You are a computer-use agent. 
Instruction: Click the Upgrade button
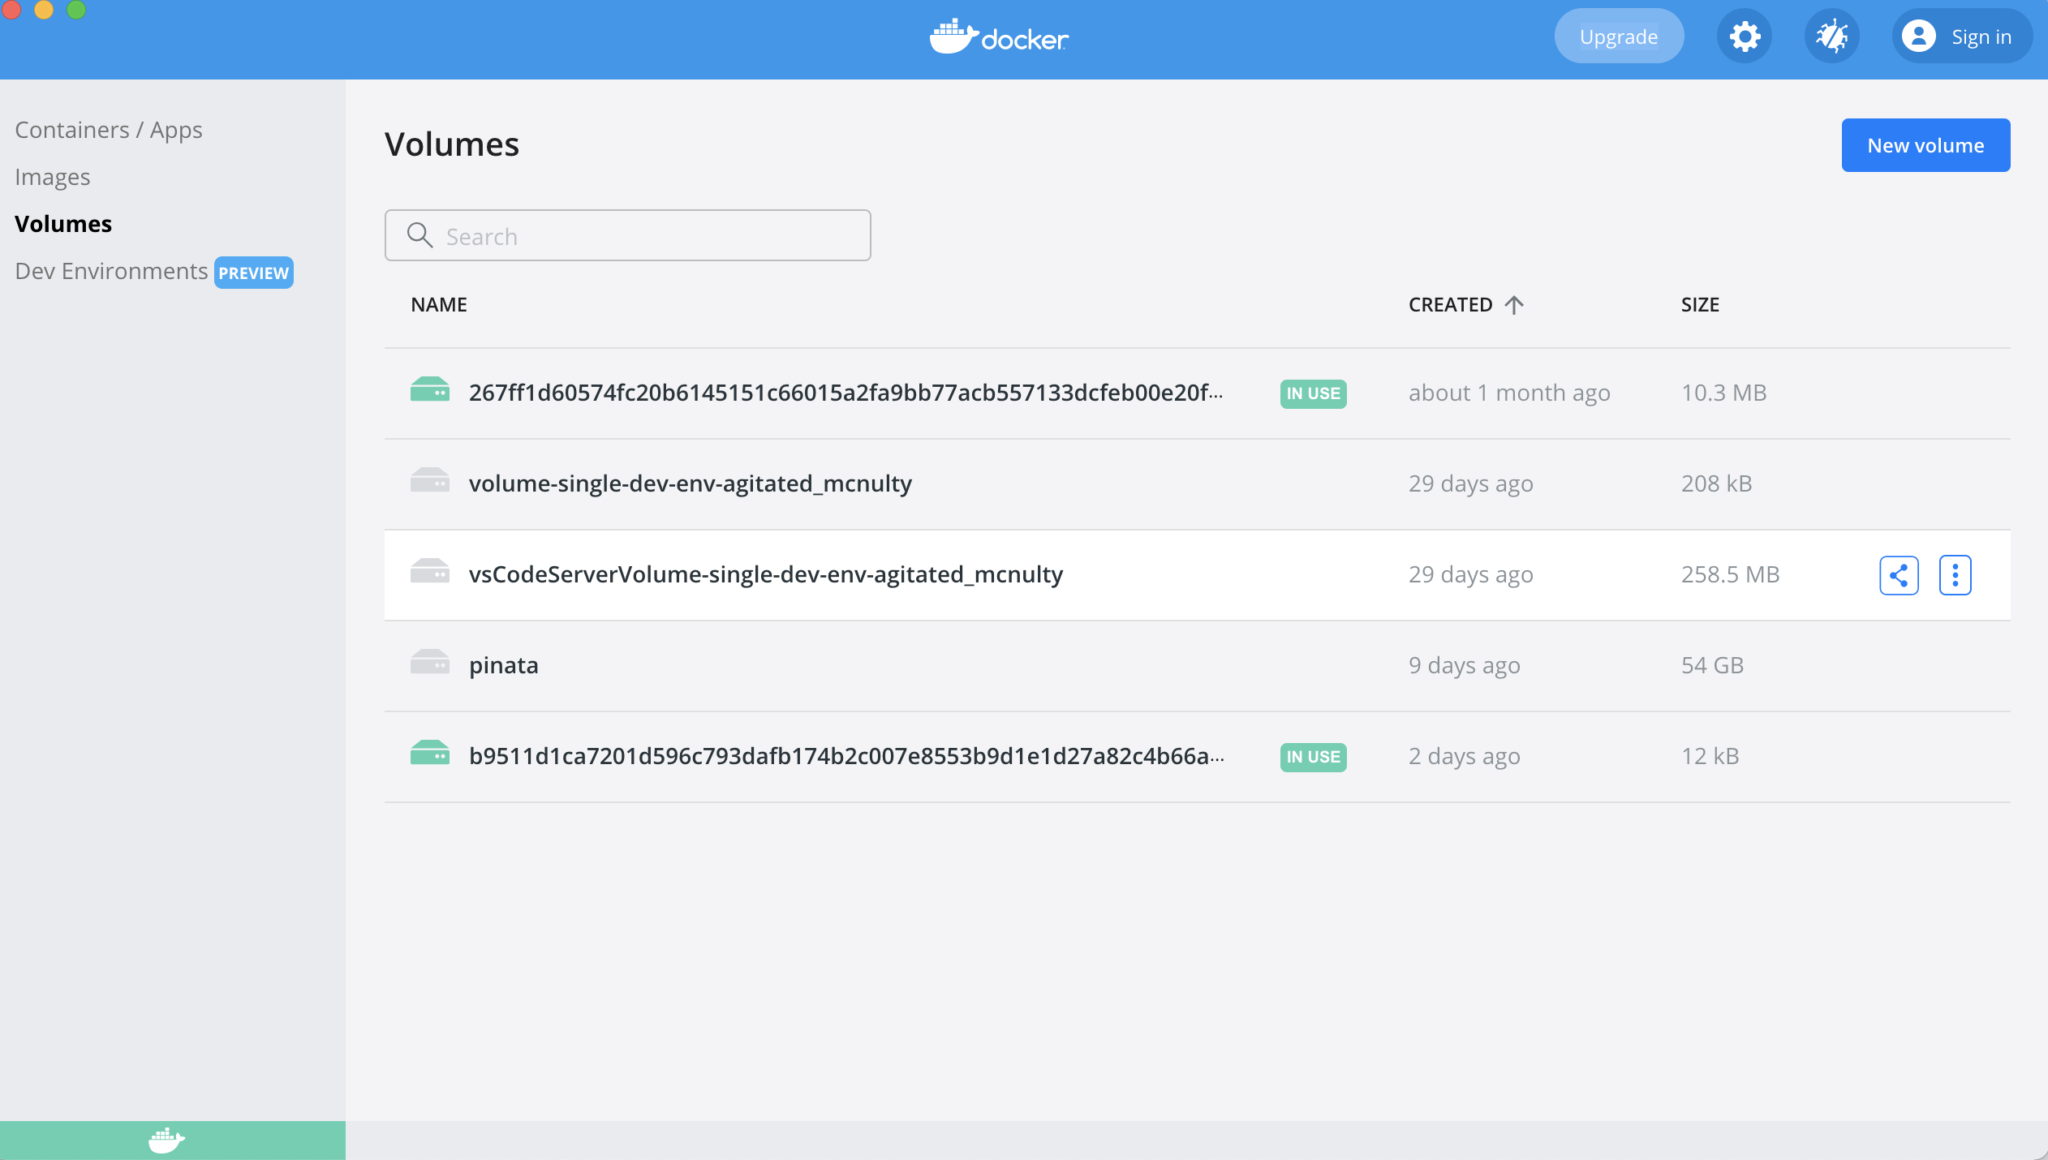(1618, 35)
